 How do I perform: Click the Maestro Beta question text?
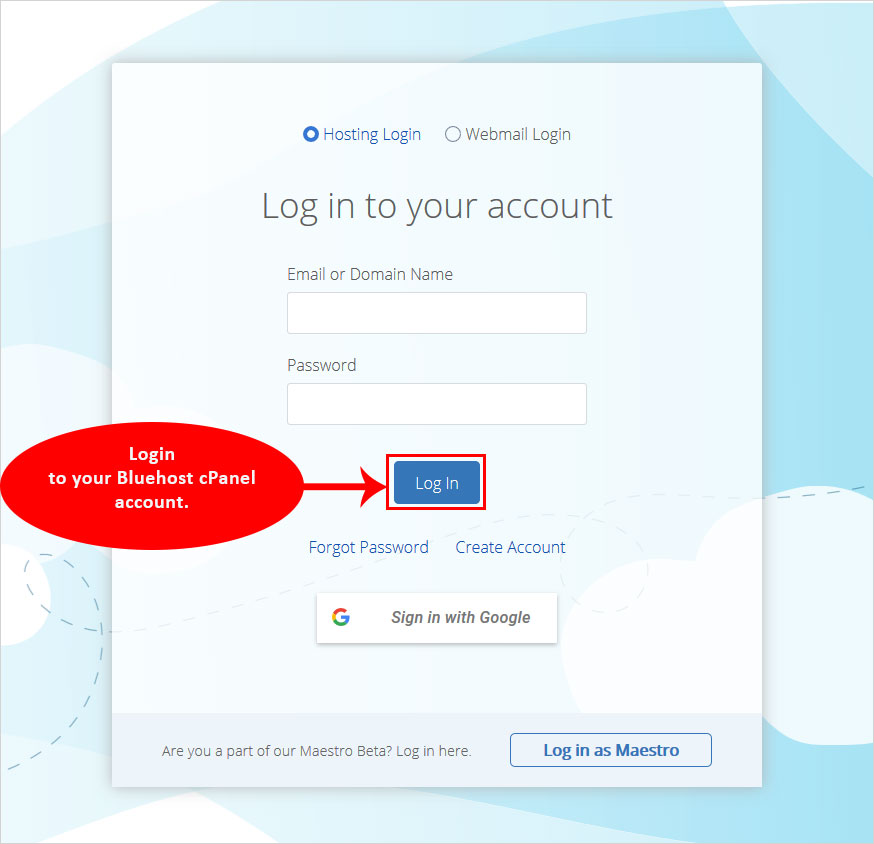point(317,751)
